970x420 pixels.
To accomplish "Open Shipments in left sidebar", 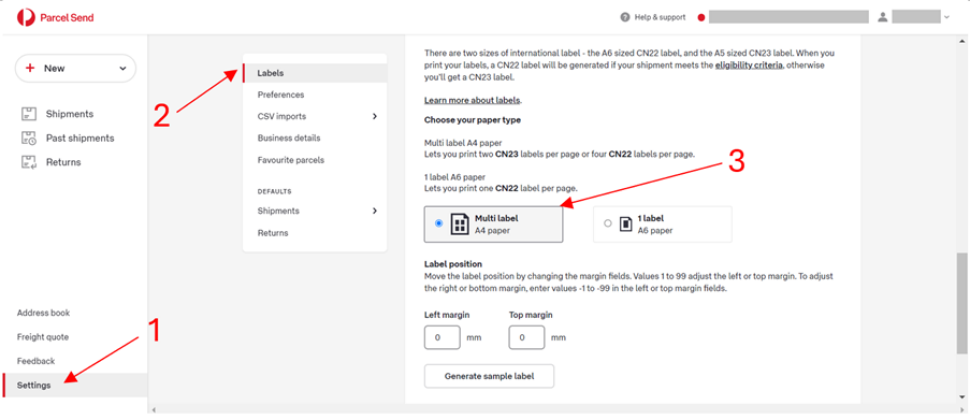I will click(69, 114).
